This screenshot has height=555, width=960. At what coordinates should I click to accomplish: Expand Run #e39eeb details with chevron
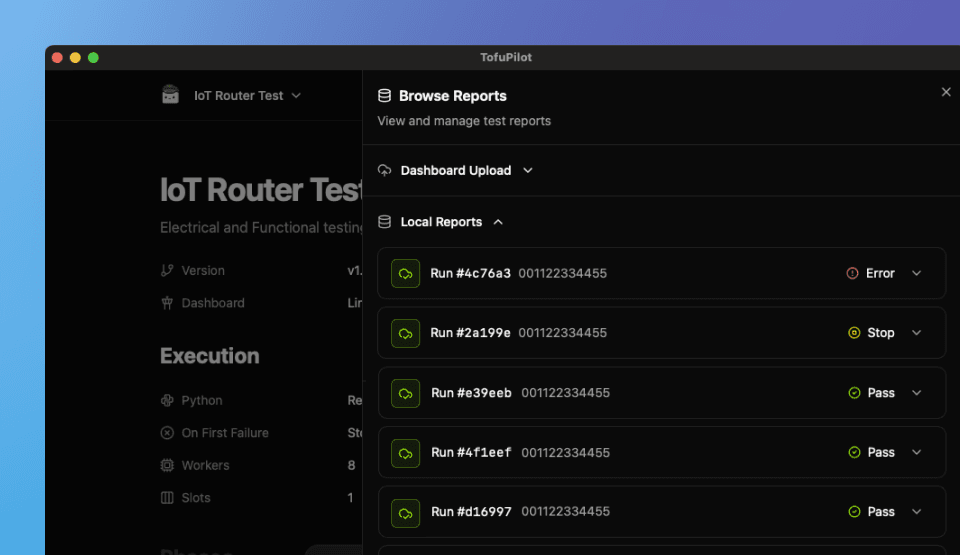coord(917,393)
